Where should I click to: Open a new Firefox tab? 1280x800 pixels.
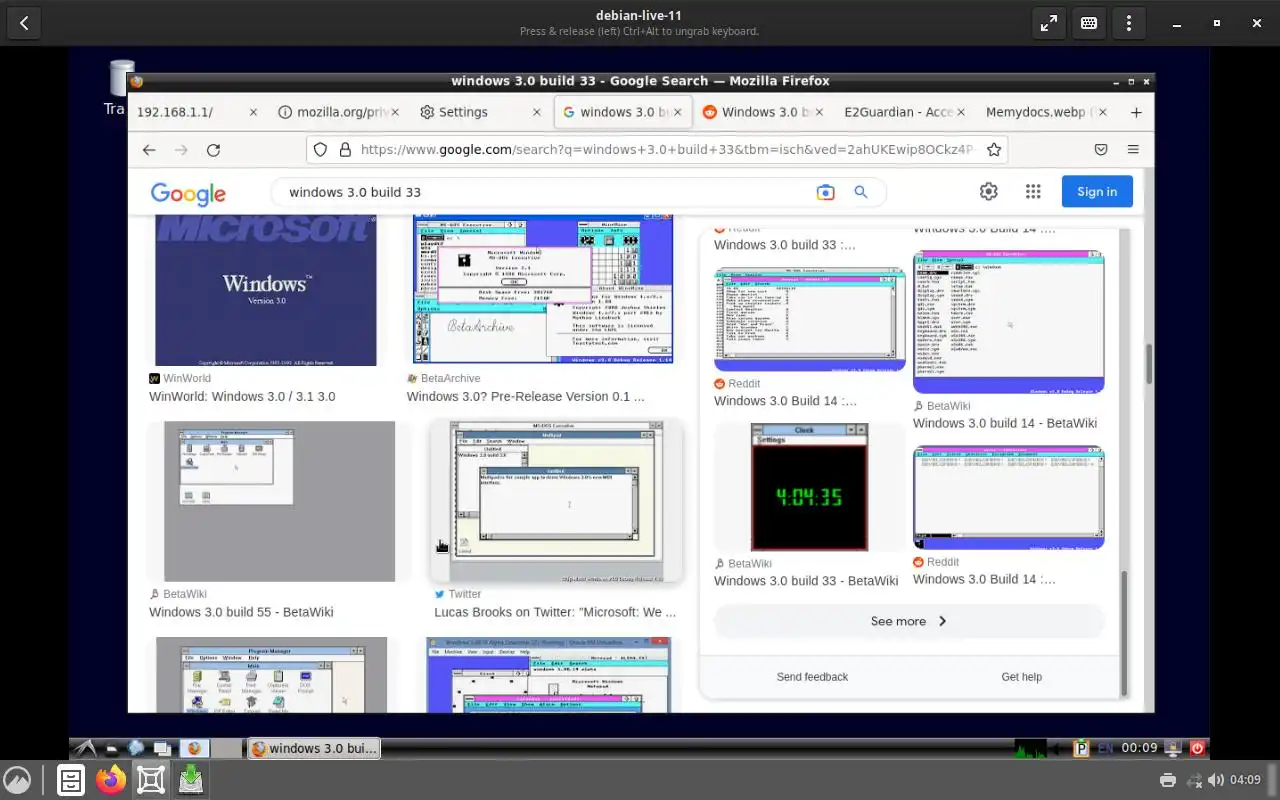tap(1136, 112)
